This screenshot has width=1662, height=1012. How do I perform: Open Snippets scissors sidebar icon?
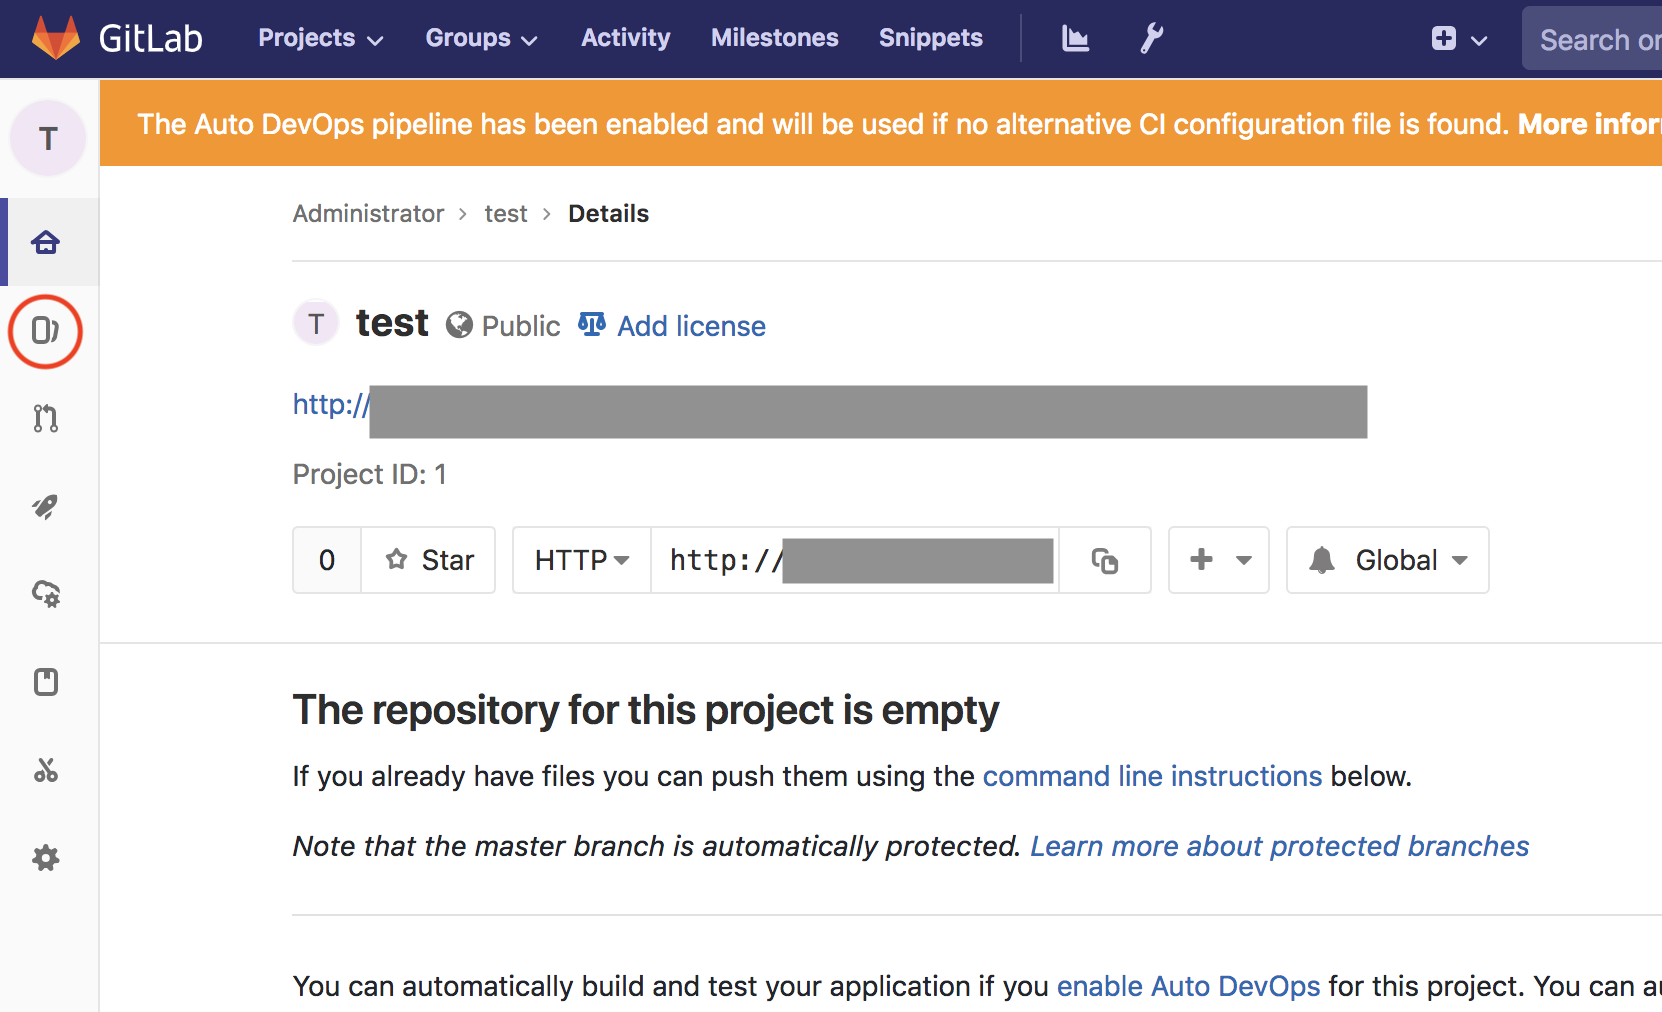click(x=46, y=770)
